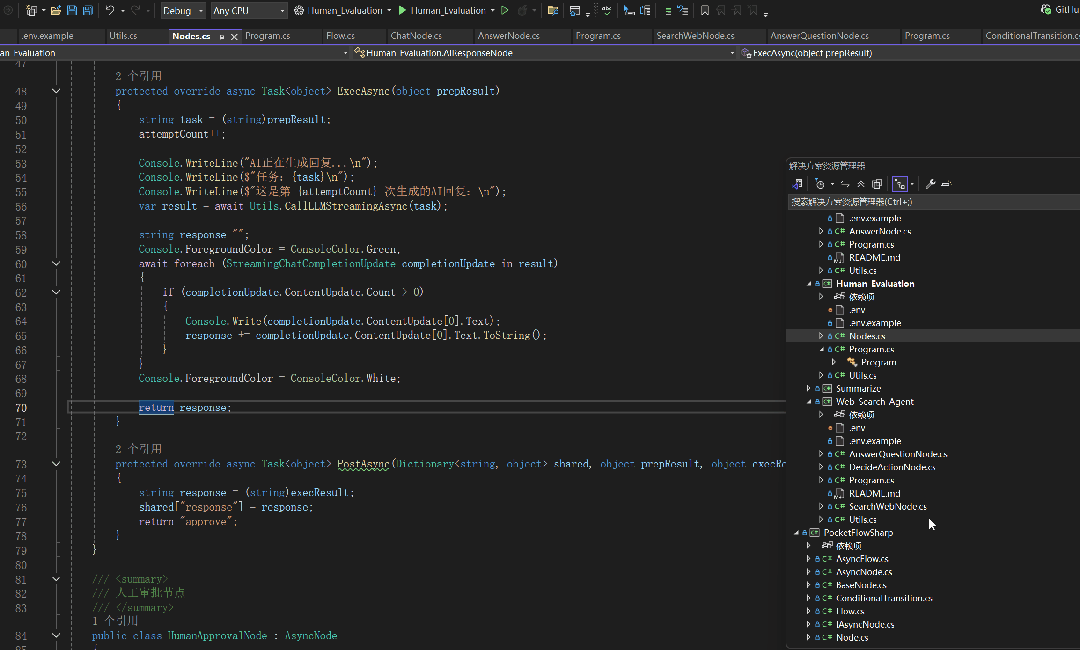Collapse the await foreach block fold

tap(56, 264)
